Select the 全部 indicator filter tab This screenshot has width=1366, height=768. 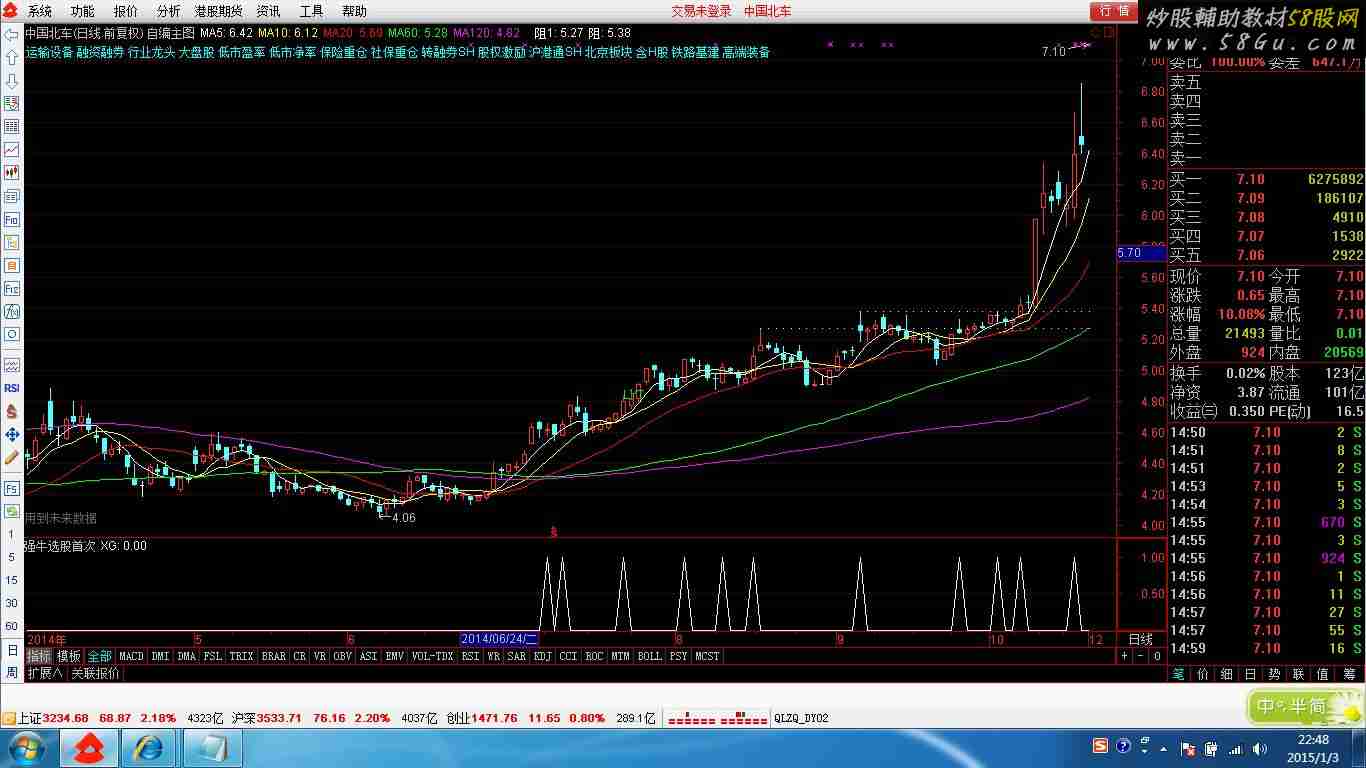(x=99, y=656)
